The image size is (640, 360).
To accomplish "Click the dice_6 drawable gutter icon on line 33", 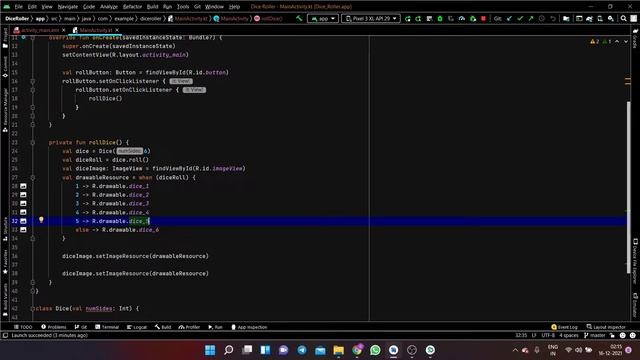I will click(23, 230).
